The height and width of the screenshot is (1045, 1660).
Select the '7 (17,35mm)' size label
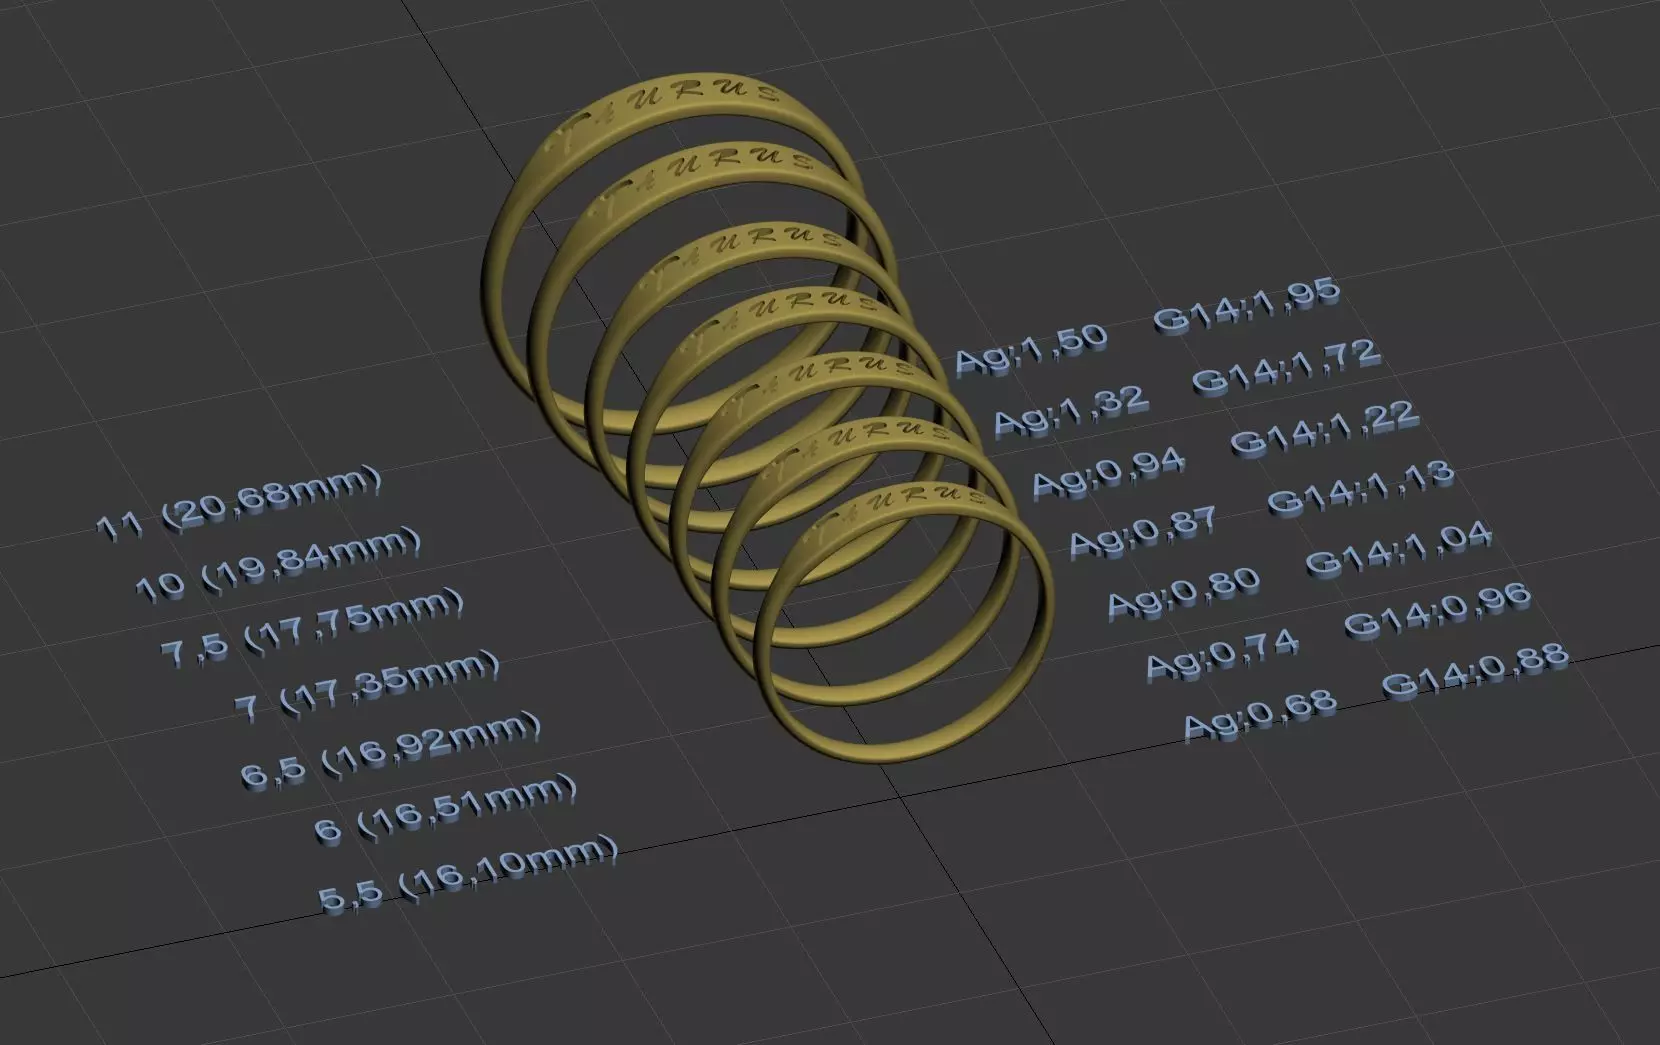[366, 686]
